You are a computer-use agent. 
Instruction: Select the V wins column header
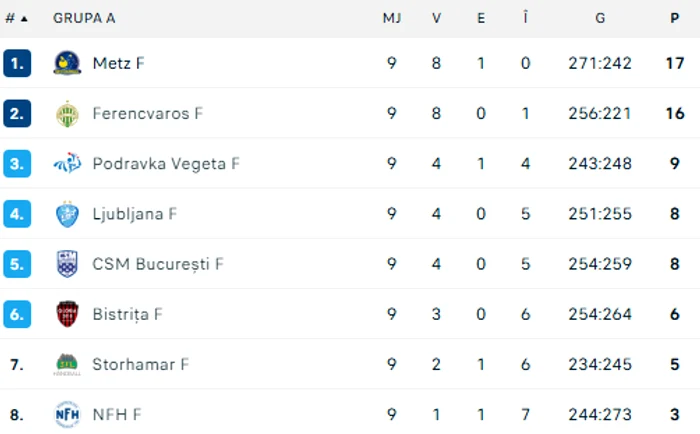click(436, 18)
